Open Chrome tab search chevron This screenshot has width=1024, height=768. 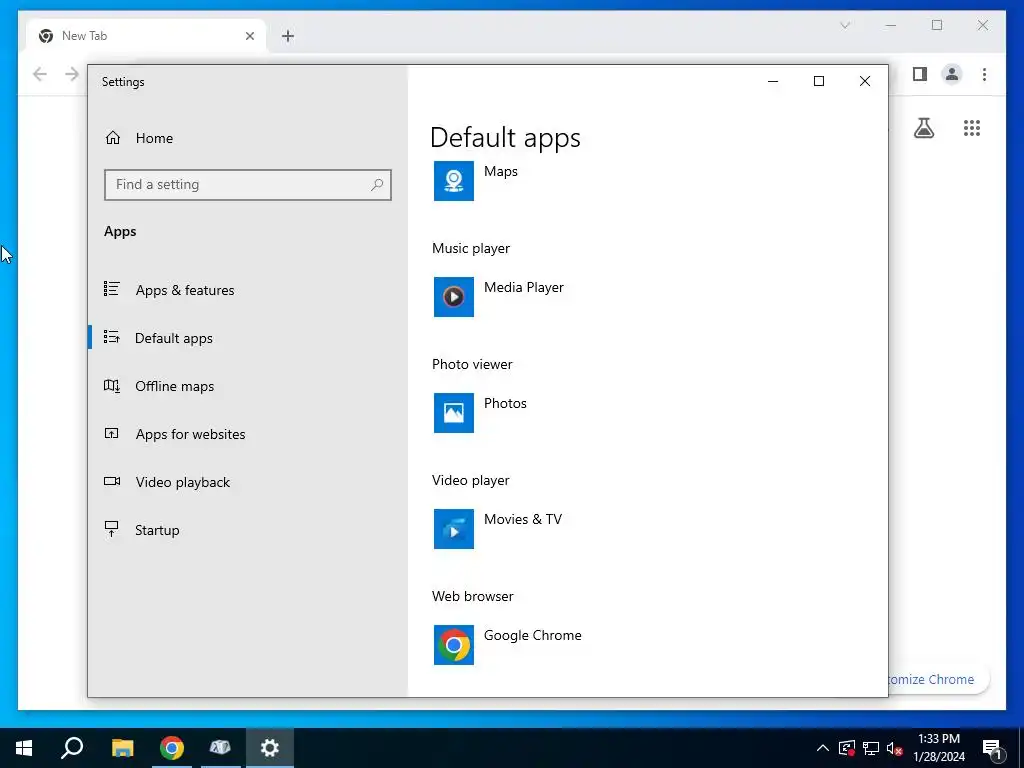tap(845, 25)
